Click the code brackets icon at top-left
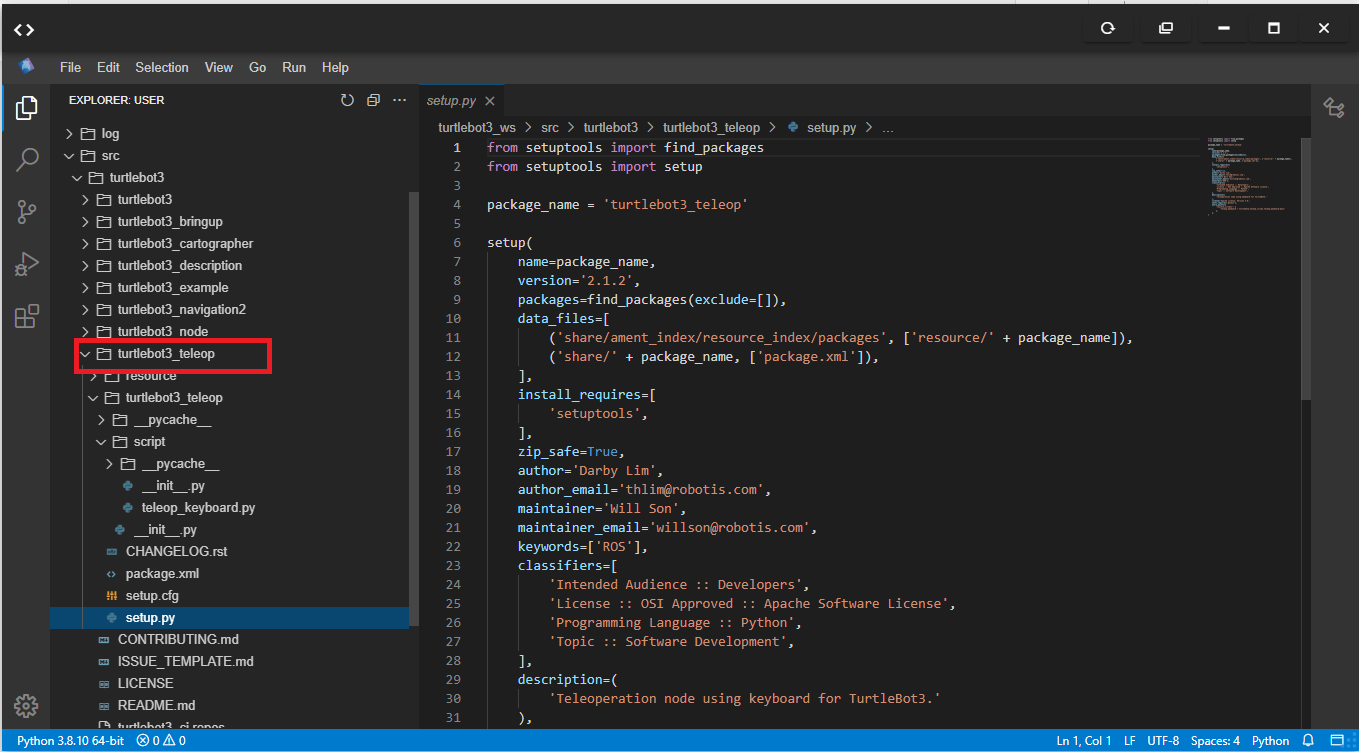Screen dimensions: 1359x752 (24, 30)
